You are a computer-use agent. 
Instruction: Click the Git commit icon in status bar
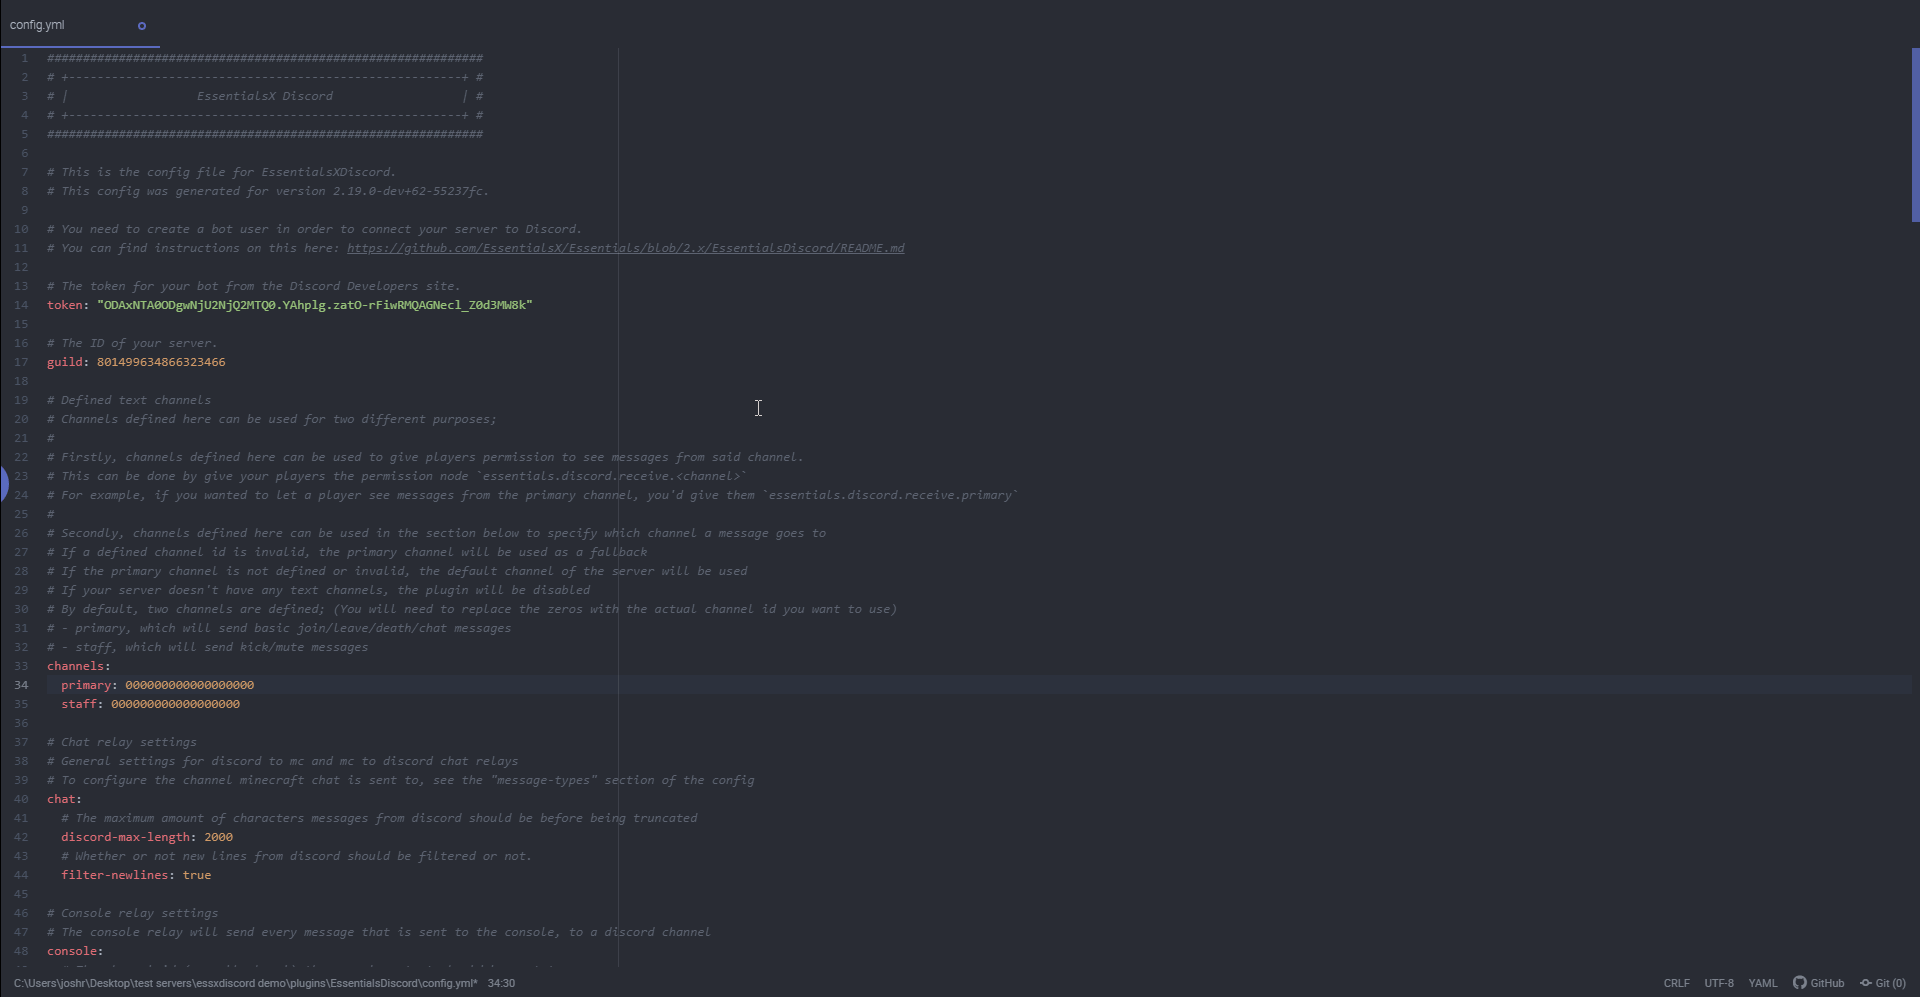tap(1865, 983)
